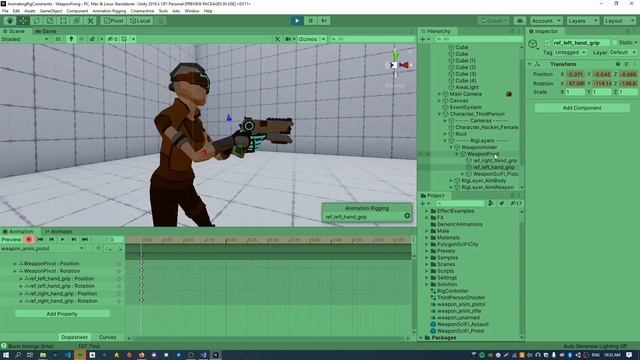Viewport: 640px width, 360px height.
Task: Open the custom editor tools icon
Action: (90, 21)
